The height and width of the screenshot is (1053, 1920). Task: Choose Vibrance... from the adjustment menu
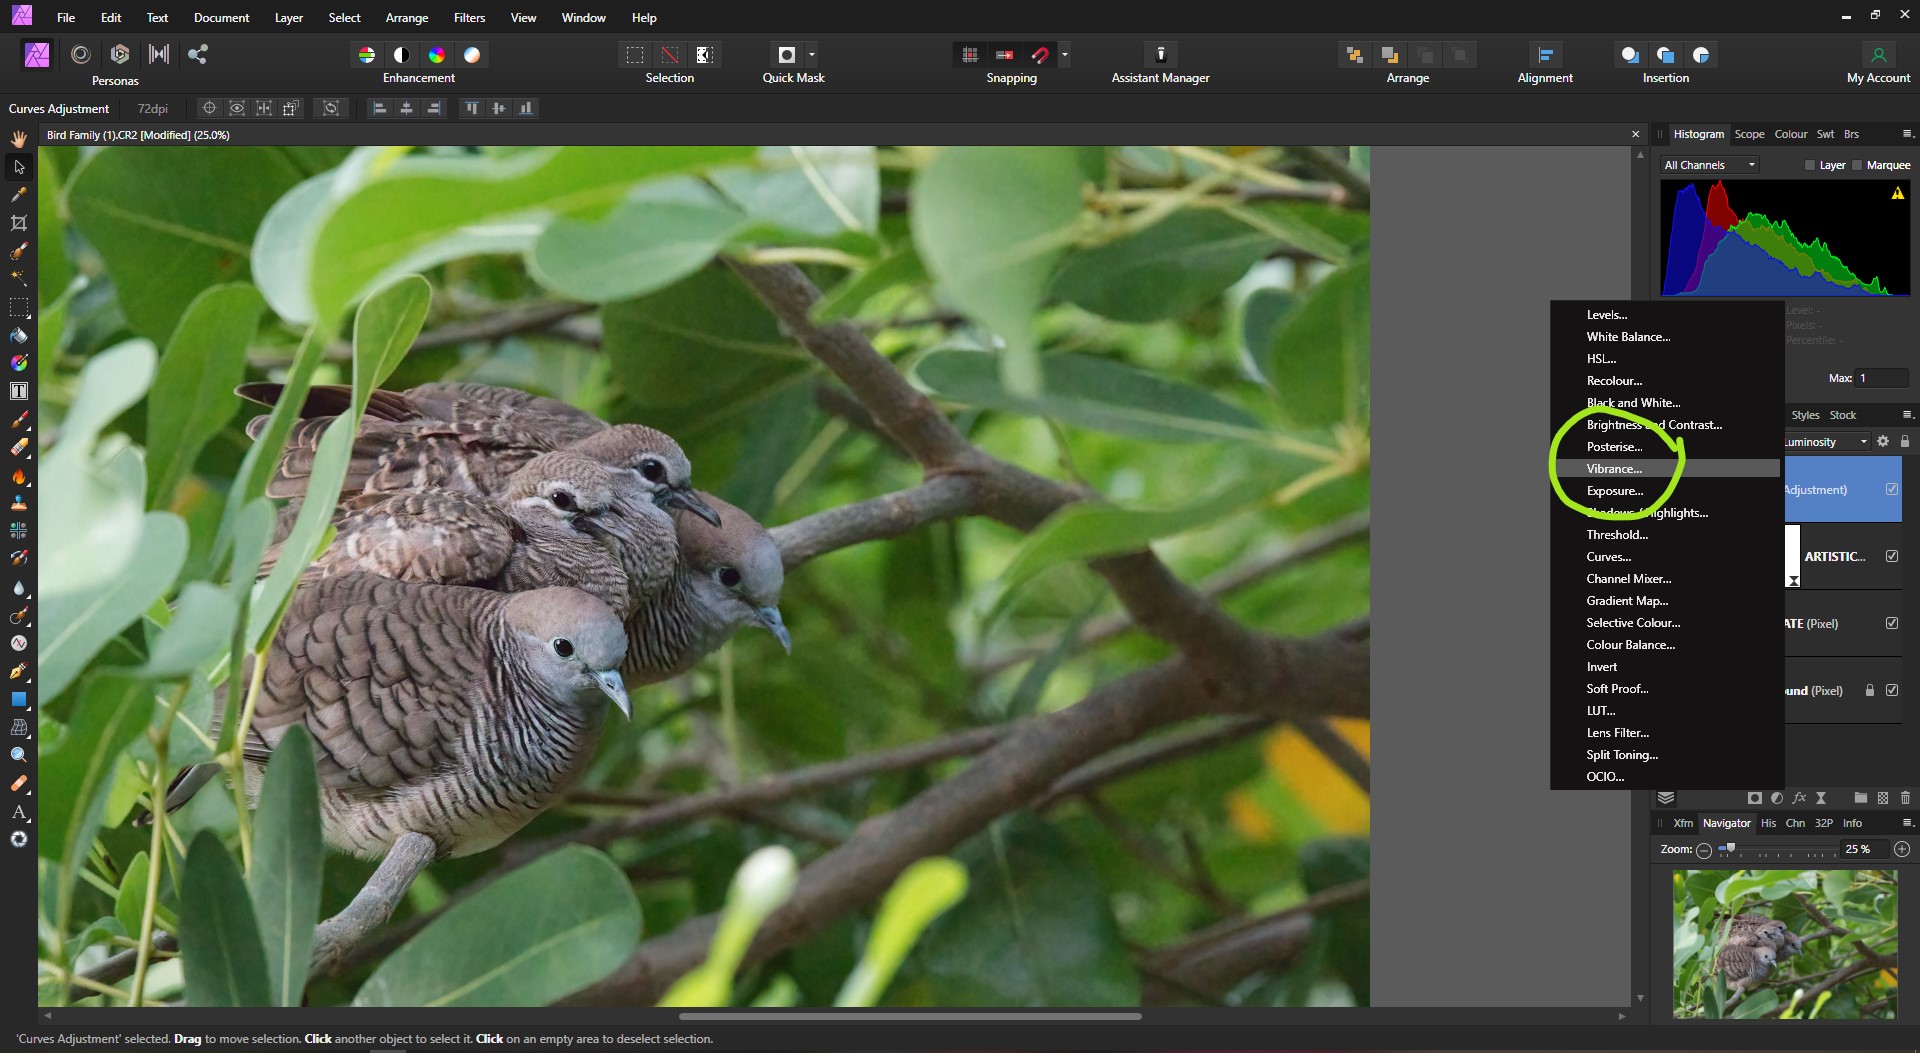click(1614, 469)
